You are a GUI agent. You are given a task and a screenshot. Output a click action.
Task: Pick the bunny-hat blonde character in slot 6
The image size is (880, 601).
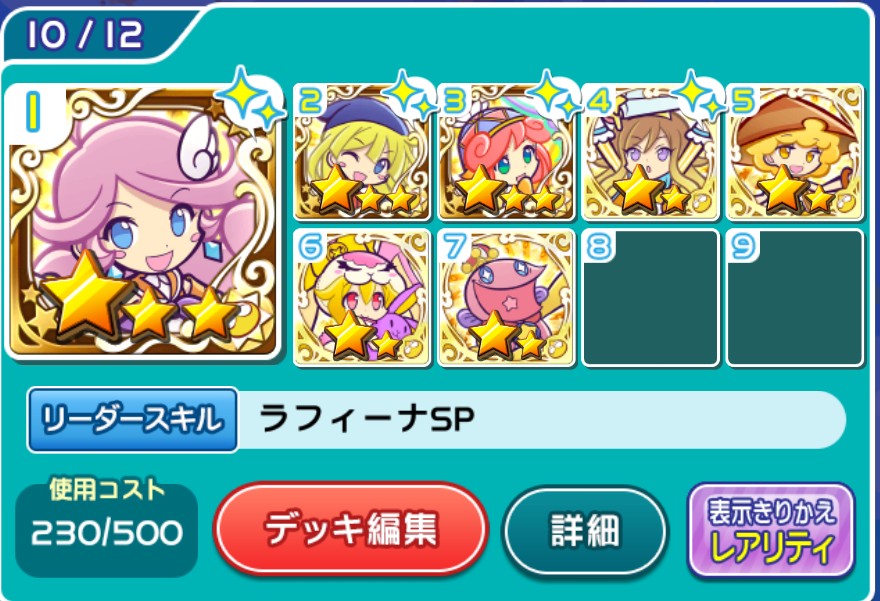pos(362,297)
